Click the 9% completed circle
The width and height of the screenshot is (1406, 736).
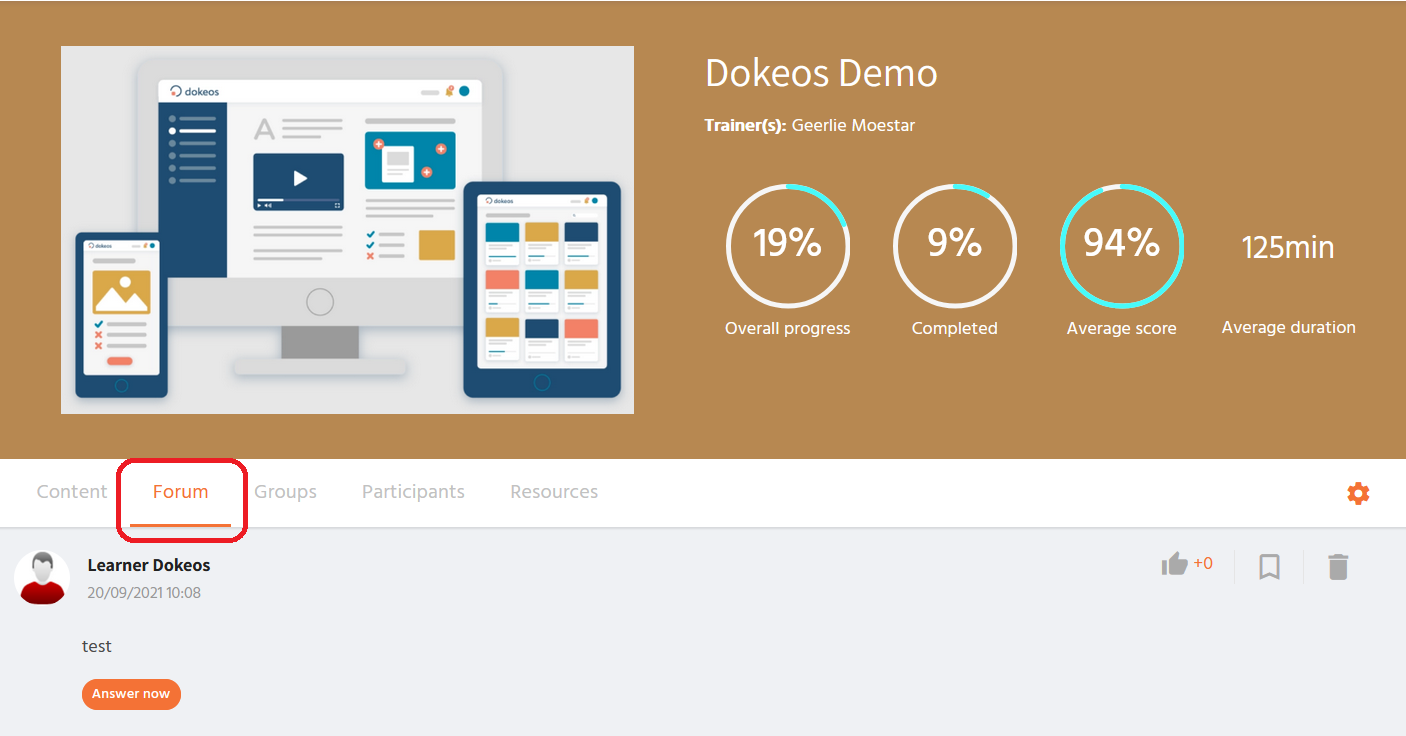(x=955, y=245)
